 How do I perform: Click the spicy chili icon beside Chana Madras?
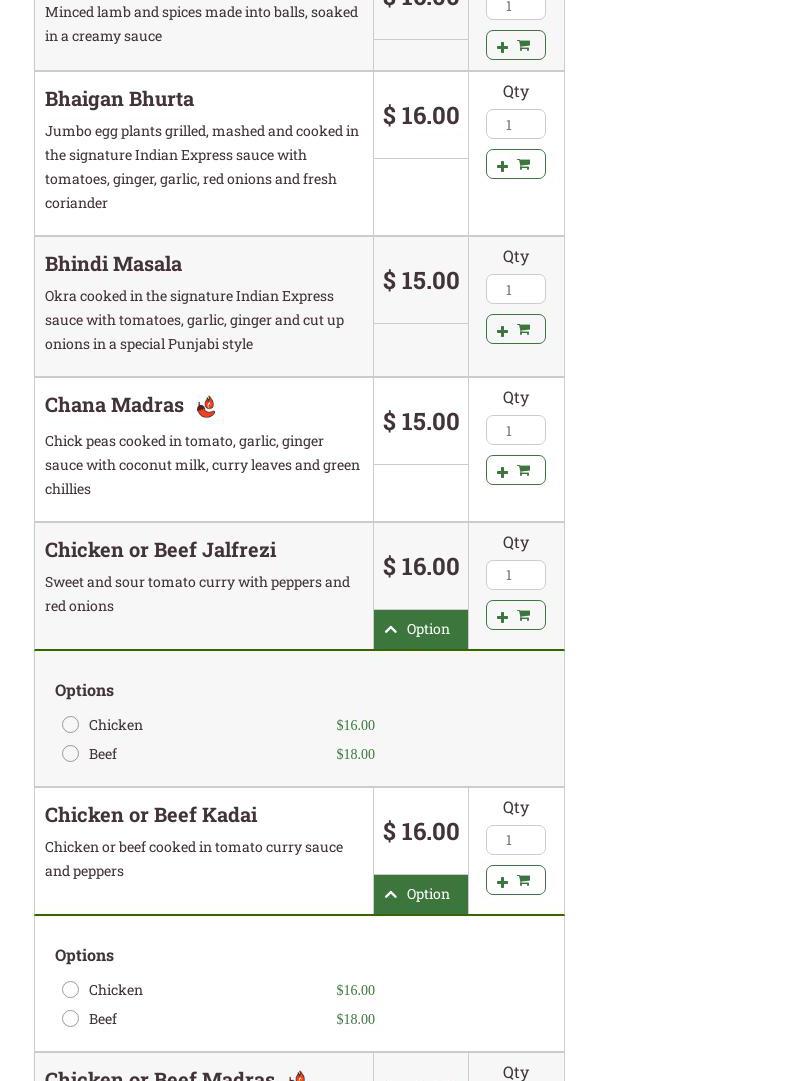pos(206,406)
